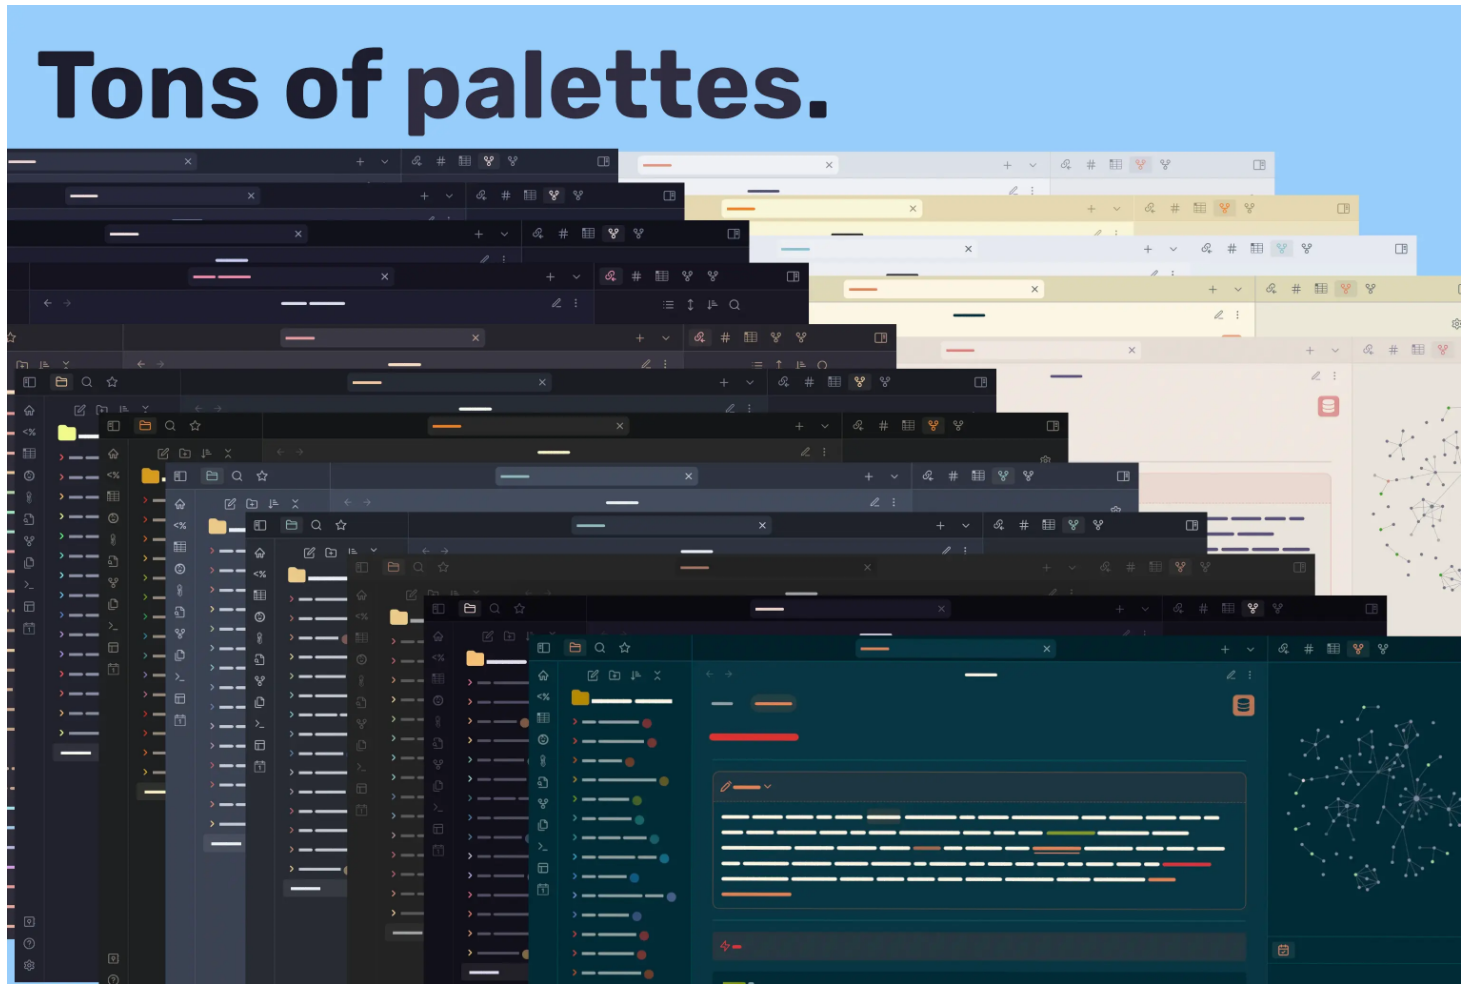Switch teal window's note to edit mode
The height and width of the screenshot is (992, 1473).
click(x=1231, y=676)
